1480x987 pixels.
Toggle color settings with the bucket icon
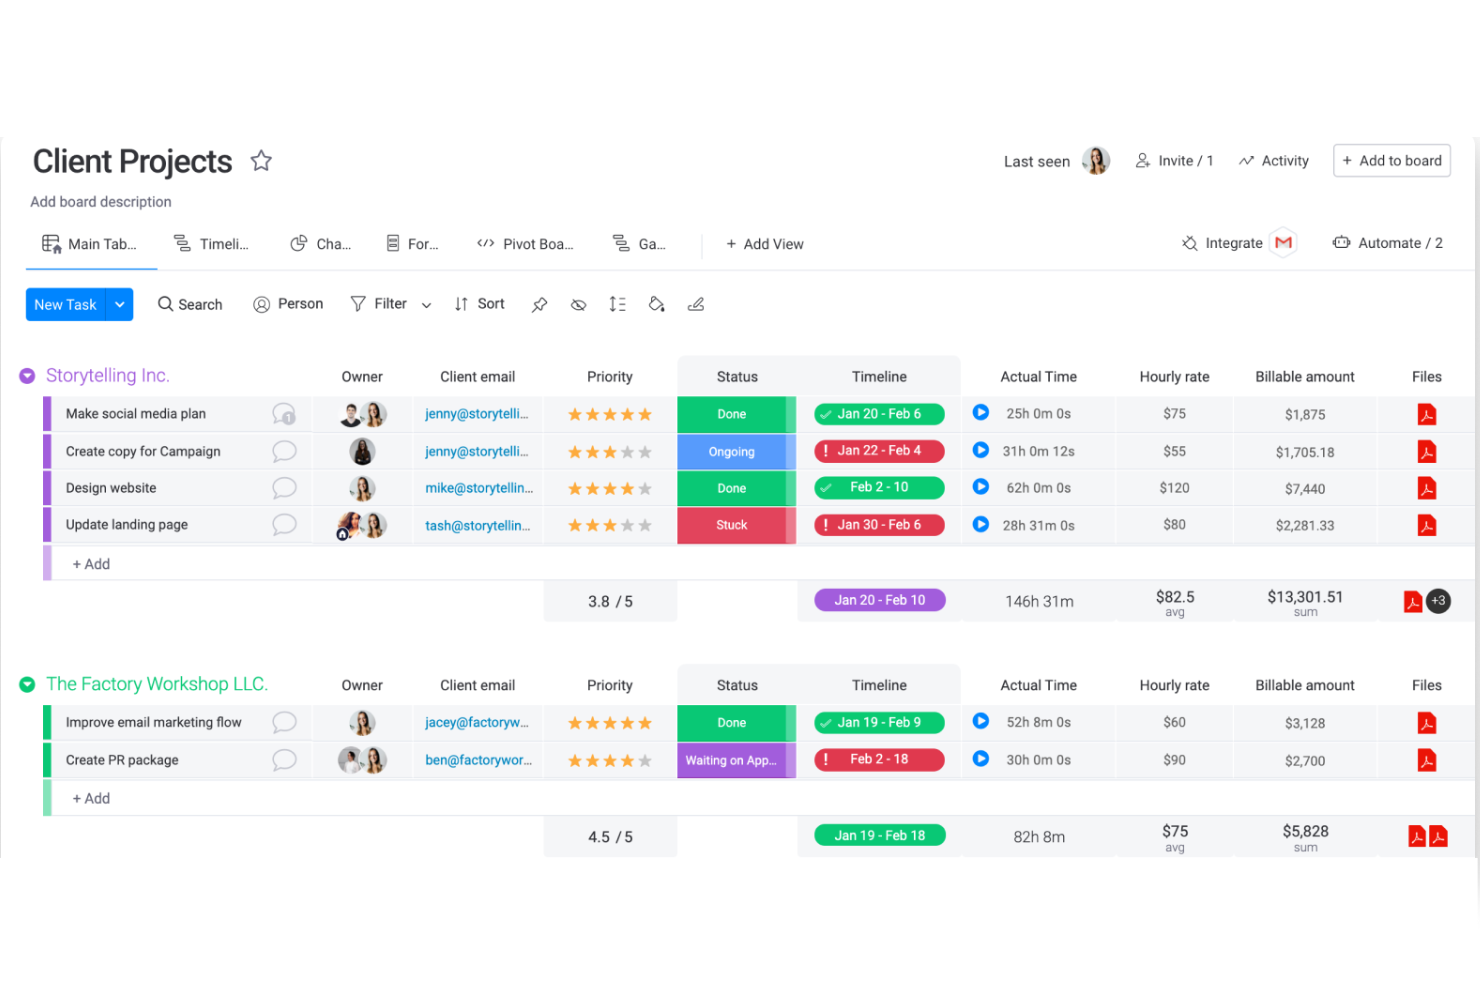[x=656, y=304]
